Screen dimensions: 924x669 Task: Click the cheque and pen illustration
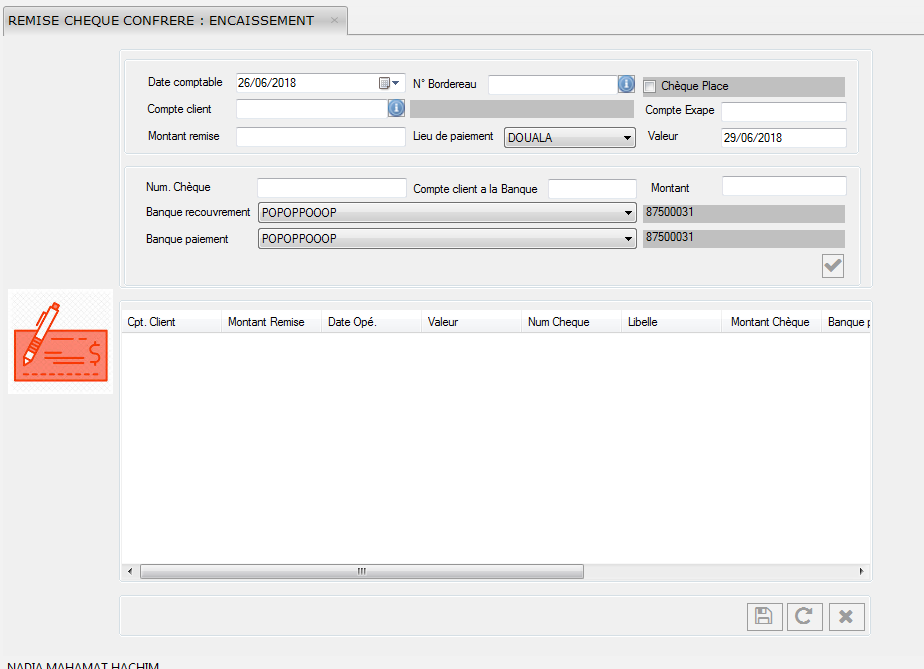60,342
